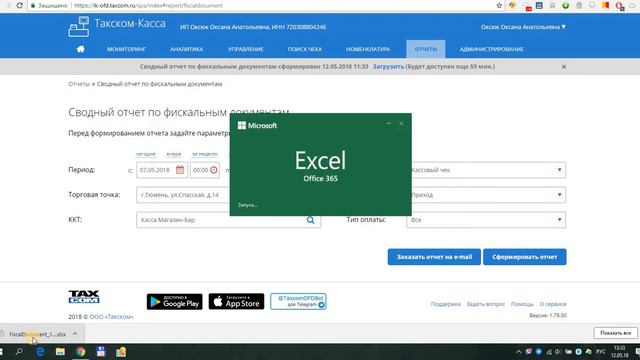Open the Такском-Касса logo
The image size is (640, 360).
117,27
